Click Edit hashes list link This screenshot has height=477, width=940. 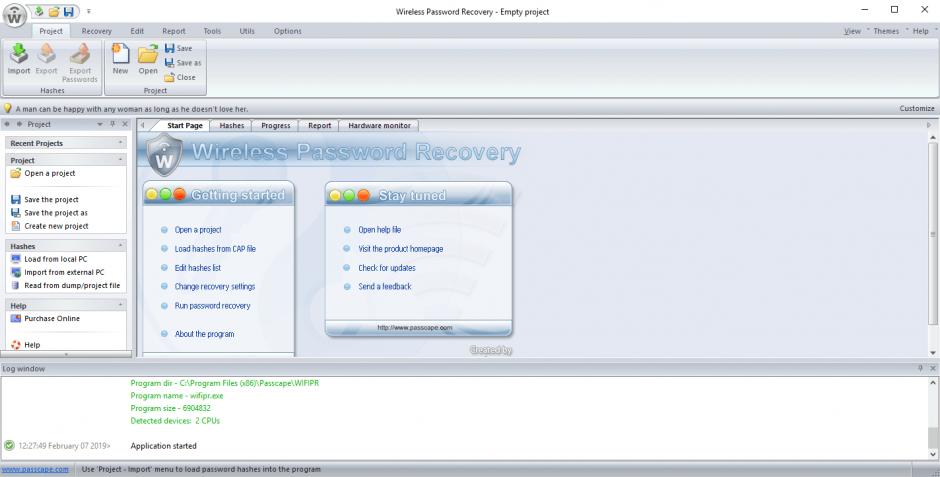click(x=198, y=268)
